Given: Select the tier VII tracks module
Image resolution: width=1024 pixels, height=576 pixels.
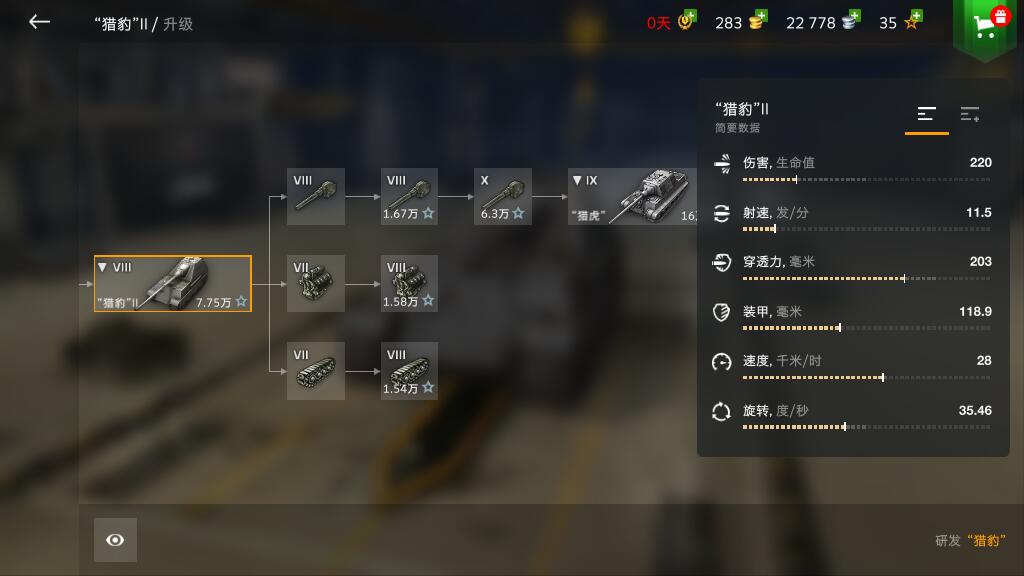Looking at the screenshot, I should 316,370.
